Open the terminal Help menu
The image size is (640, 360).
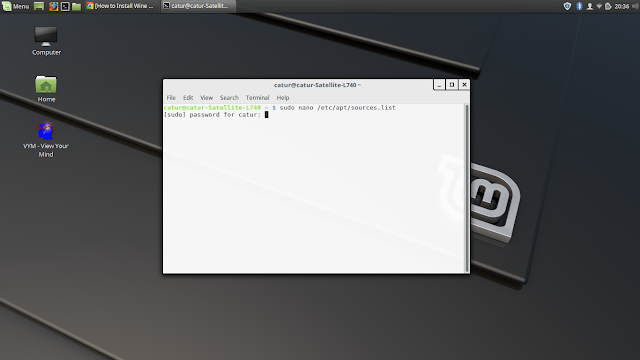[283, 98]
